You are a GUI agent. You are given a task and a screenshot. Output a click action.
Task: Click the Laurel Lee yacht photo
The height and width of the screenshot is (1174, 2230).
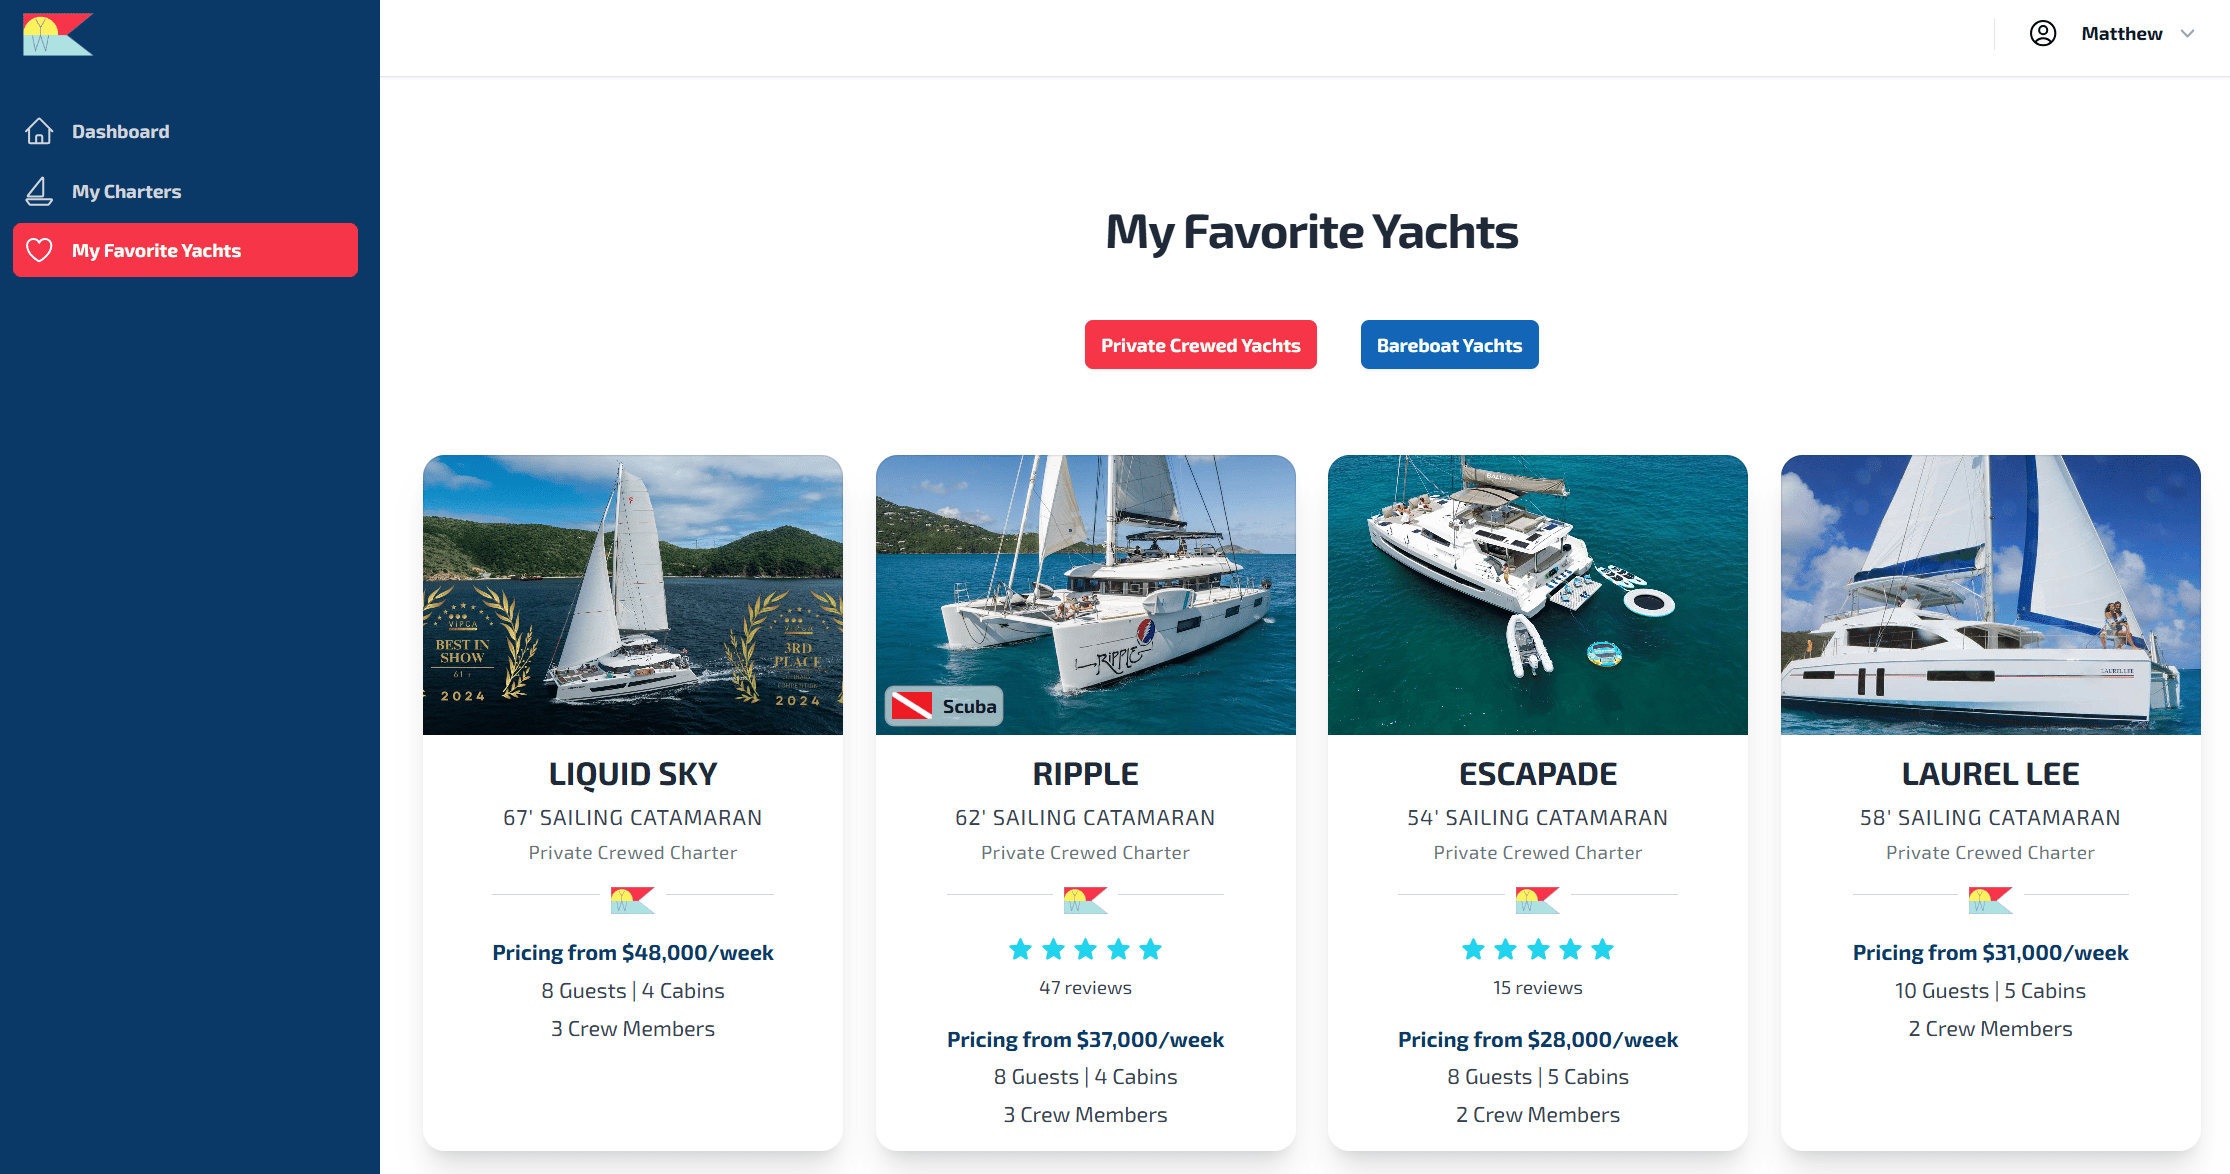click(1990, 595)
